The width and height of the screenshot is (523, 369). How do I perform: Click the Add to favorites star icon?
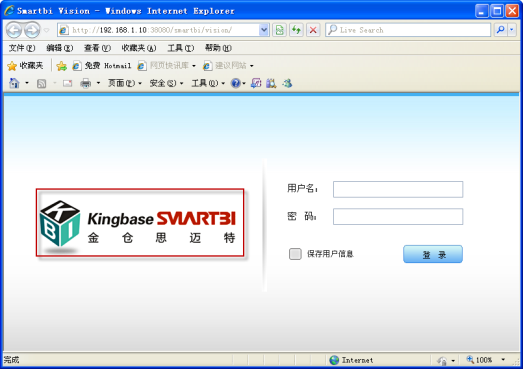(61, 66)
